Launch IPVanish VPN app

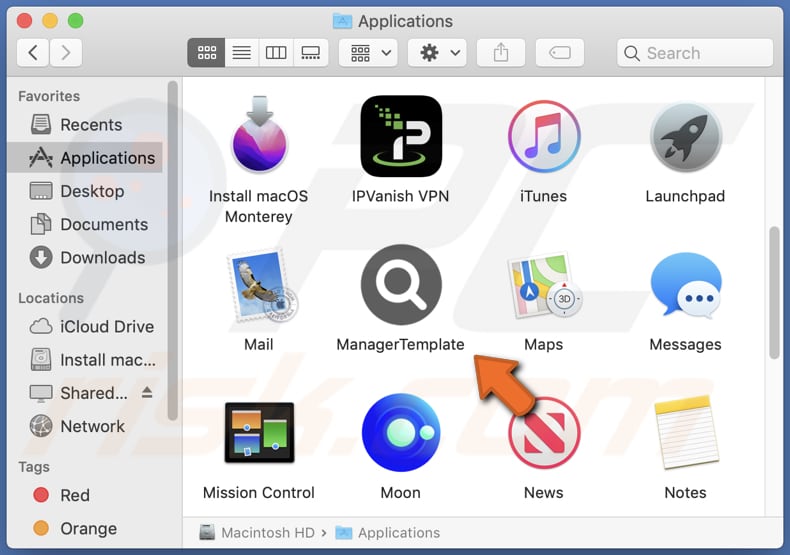401,136
